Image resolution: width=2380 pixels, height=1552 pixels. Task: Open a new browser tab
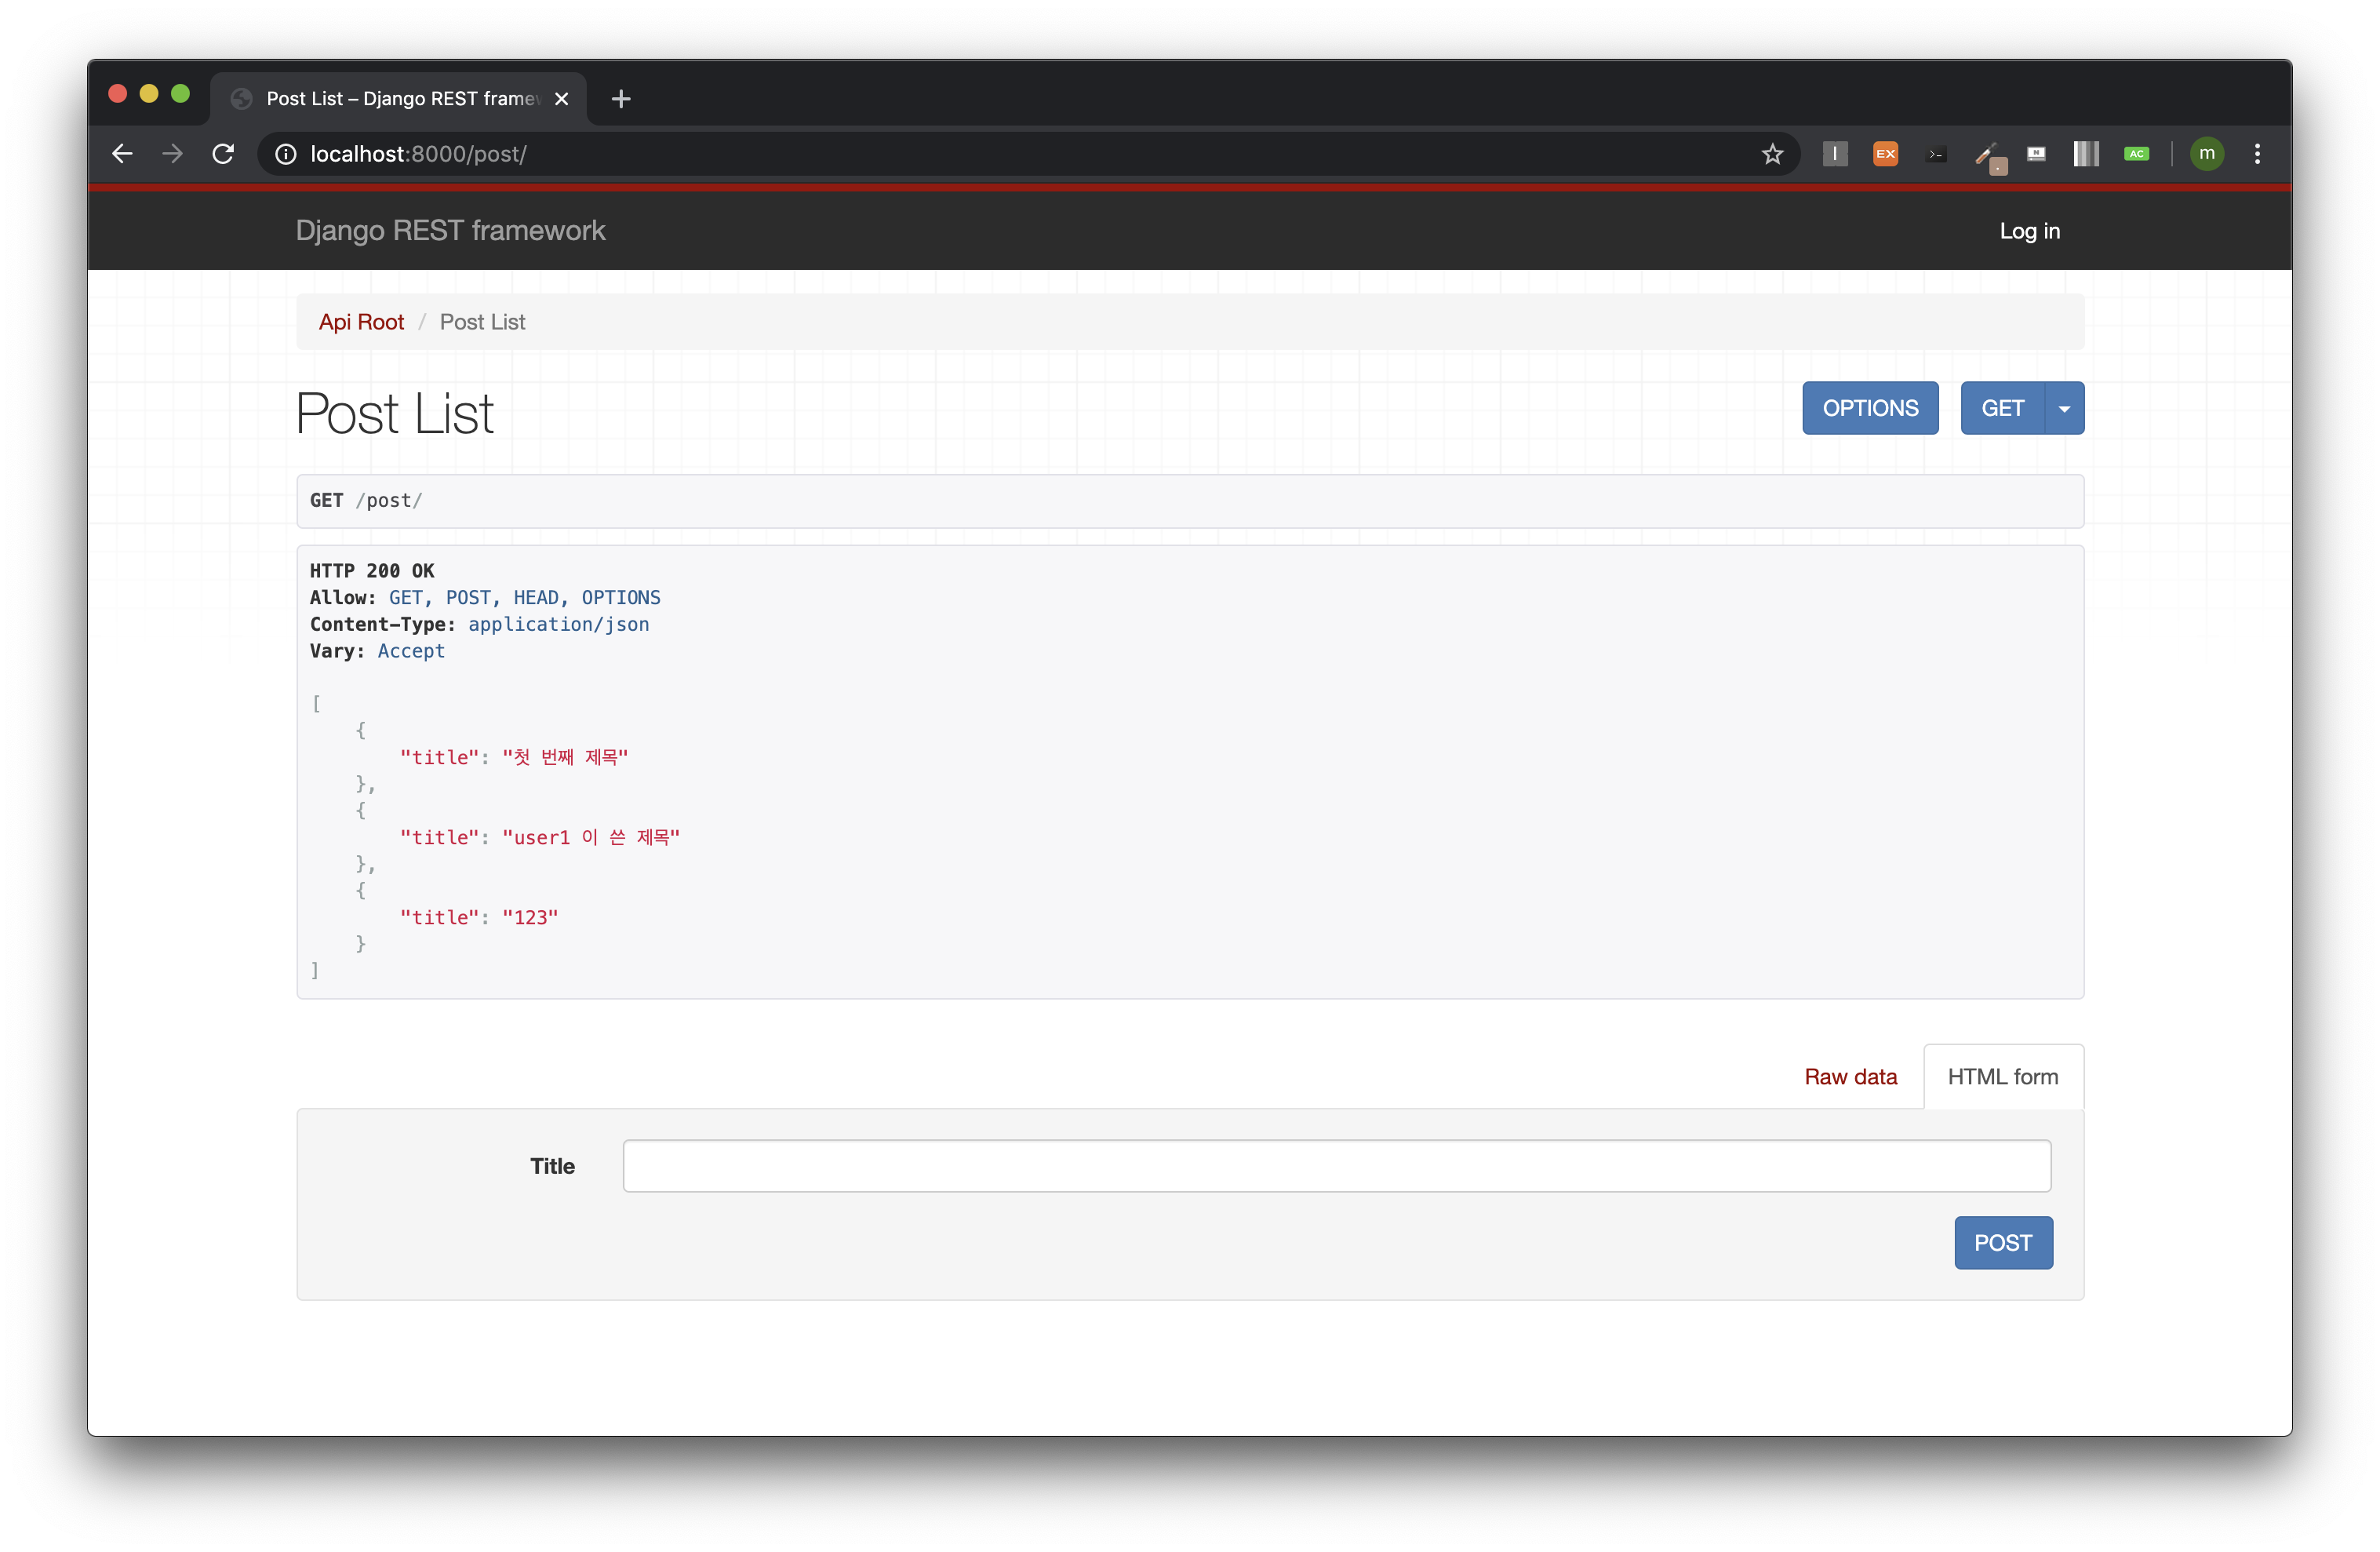[621, 99]
